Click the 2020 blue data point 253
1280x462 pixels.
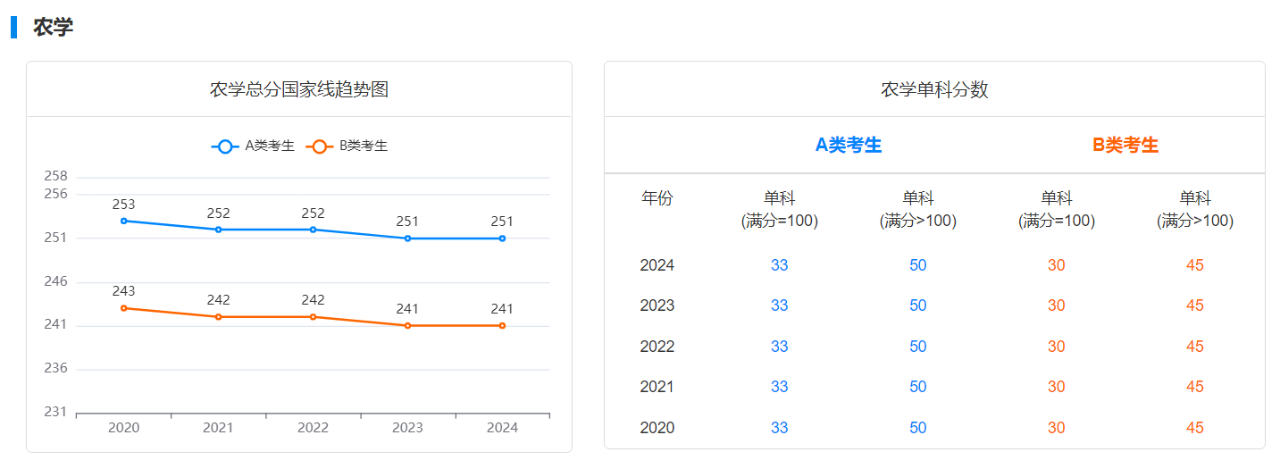click(124, 221)
